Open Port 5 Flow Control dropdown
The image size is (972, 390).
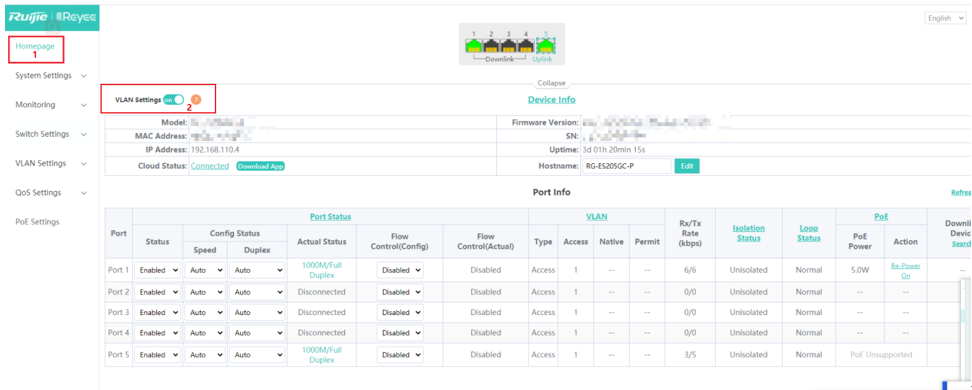tap(400, 355)
